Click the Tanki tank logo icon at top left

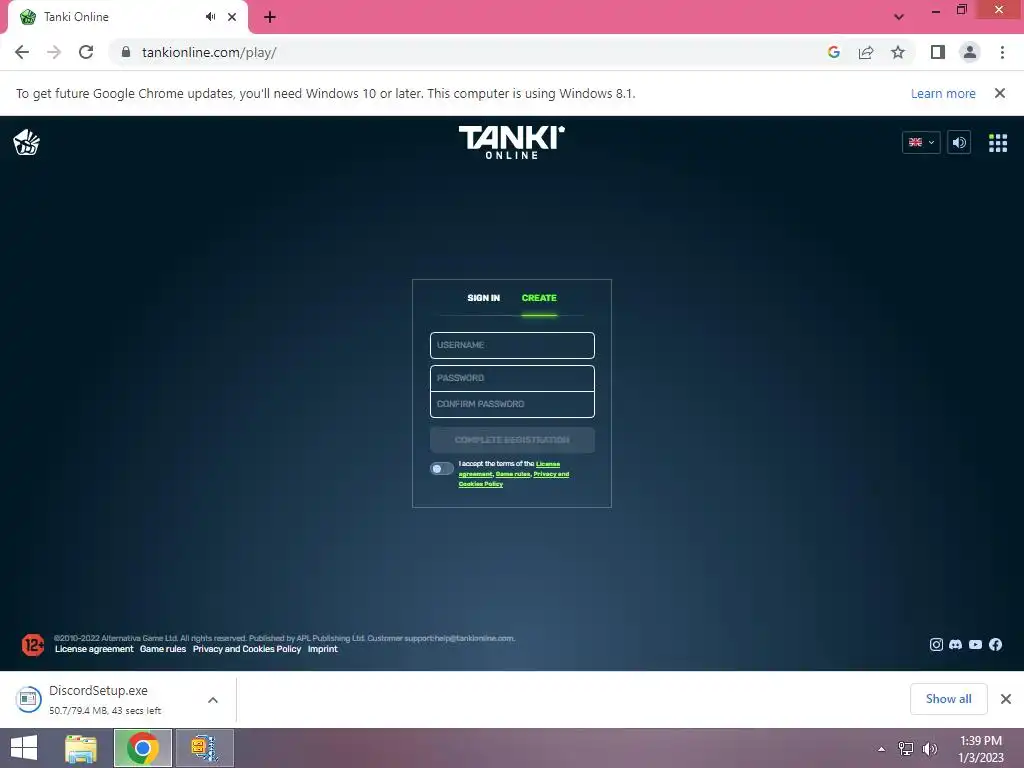(x=26, y=142)
